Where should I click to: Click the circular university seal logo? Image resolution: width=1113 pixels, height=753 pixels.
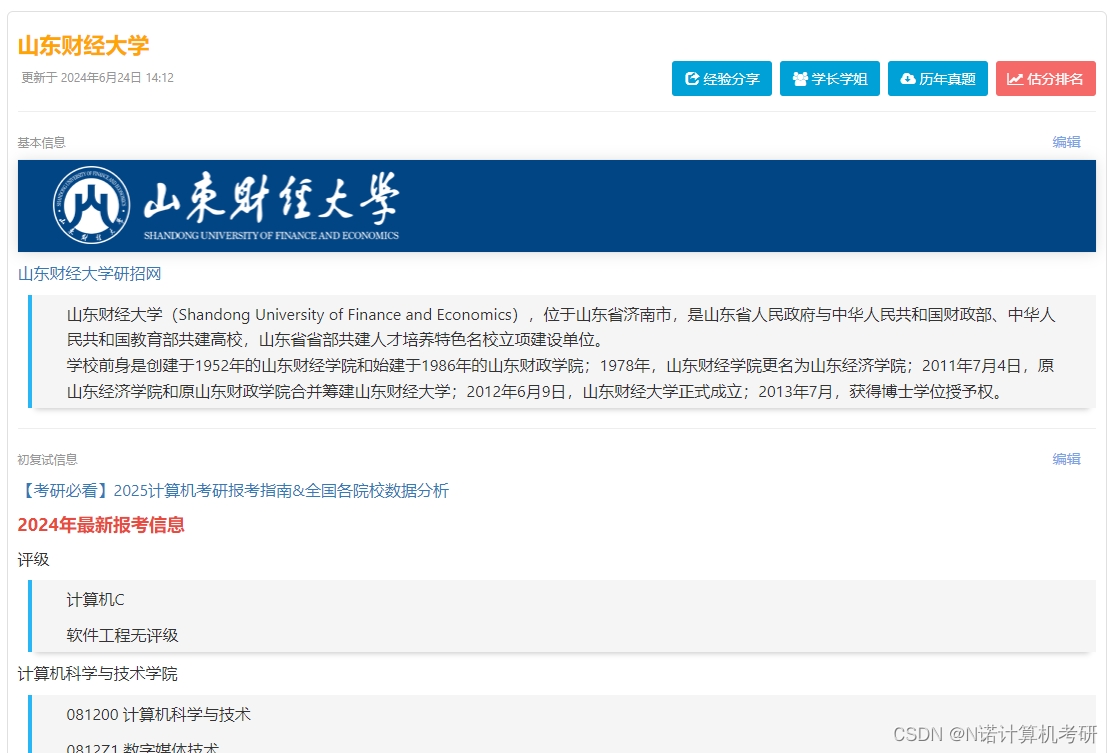92,205
